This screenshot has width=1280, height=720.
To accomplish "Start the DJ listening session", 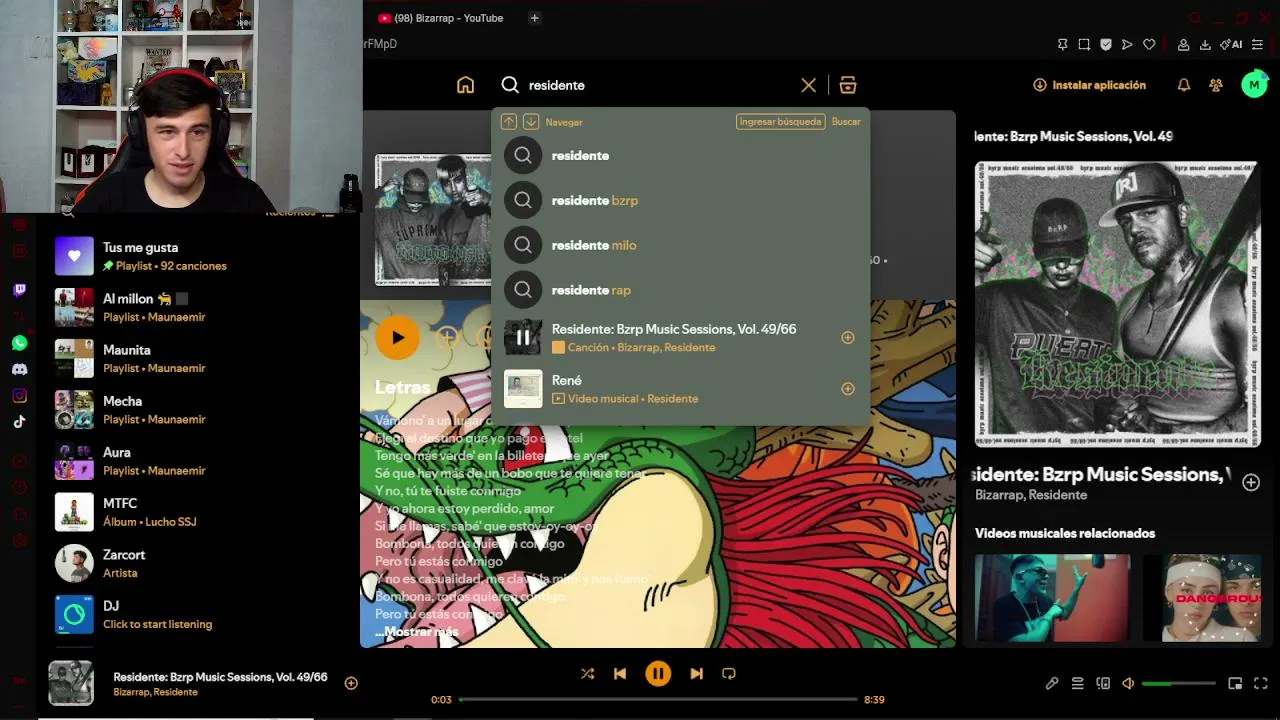I will click(200, 614).
